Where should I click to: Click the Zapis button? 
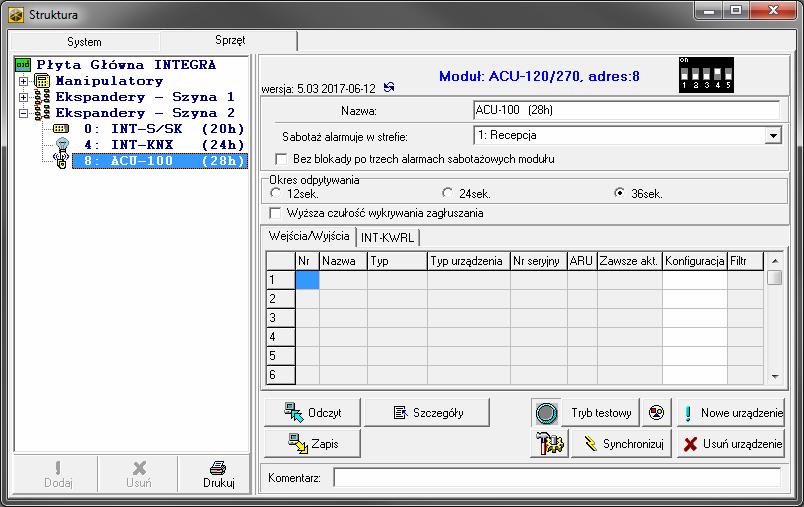tap(312, 443)
